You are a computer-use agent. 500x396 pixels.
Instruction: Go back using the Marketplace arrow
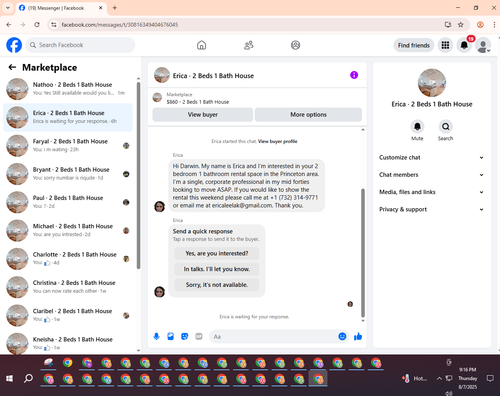point(12,67)
